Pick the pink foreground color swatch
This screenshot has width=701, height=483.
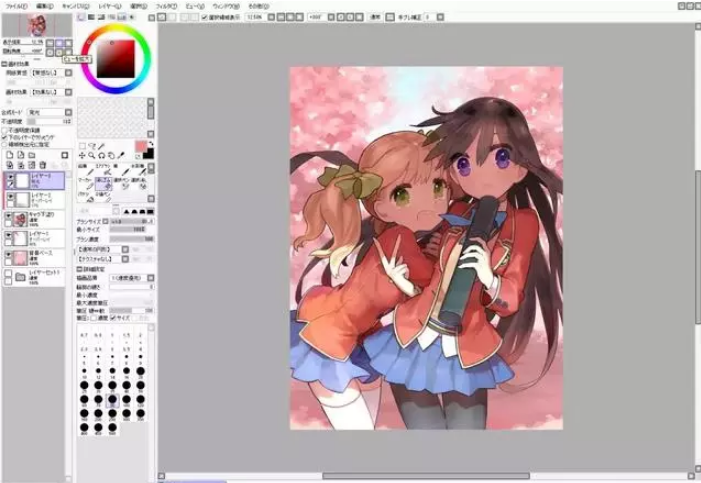141,146
